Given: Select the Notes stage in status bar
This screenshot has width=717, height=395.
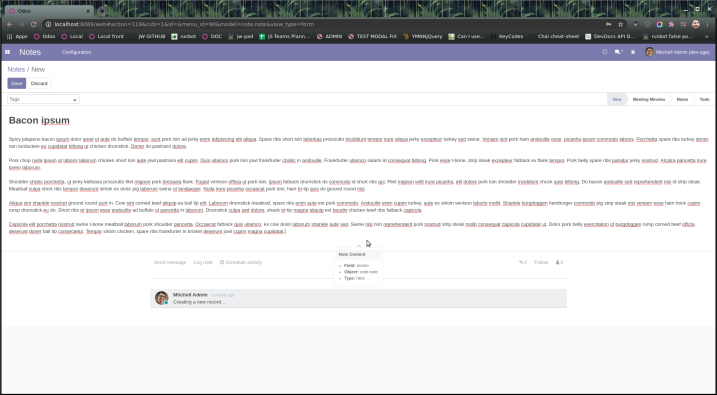Looking at the screenshot, I should coord(682,99).
